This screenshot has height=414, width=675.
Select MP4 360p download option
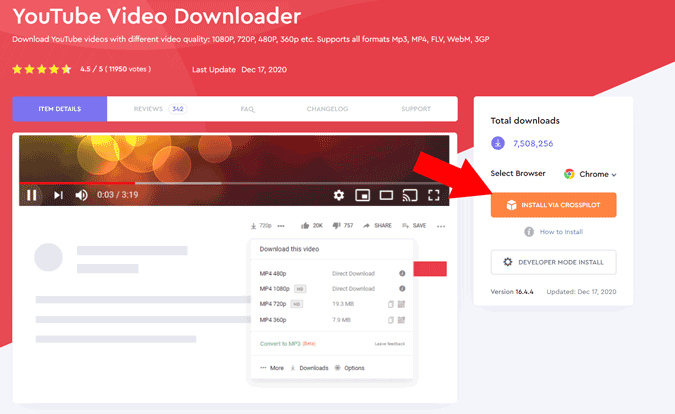273,320
